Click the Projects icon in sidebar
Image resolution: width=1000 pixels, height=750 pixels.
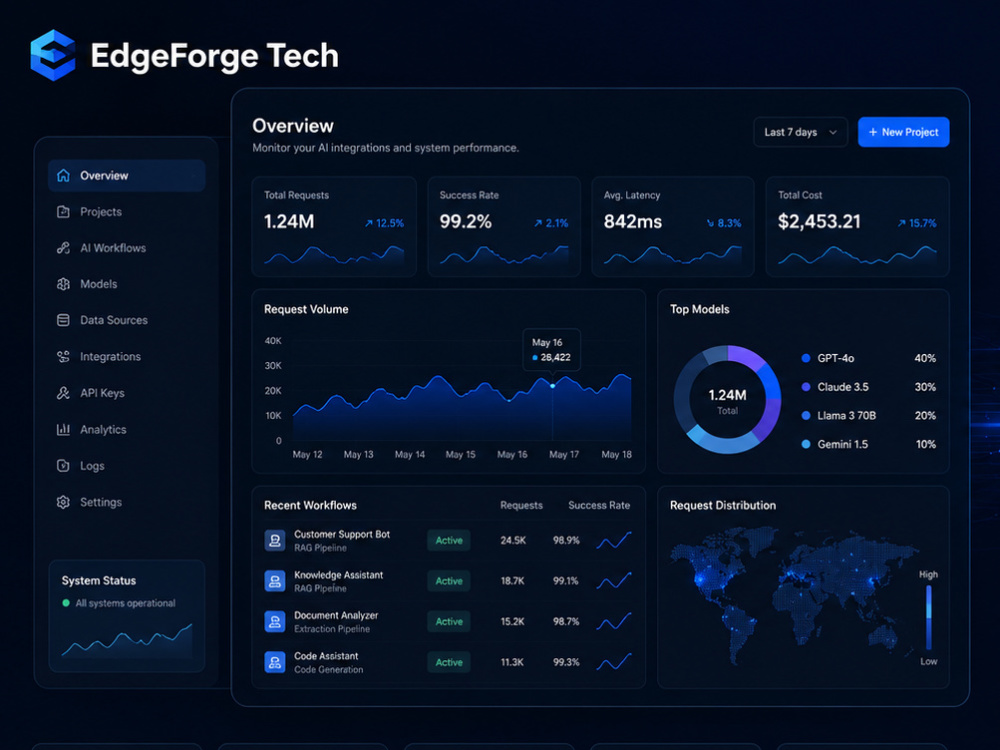[63, 212]
